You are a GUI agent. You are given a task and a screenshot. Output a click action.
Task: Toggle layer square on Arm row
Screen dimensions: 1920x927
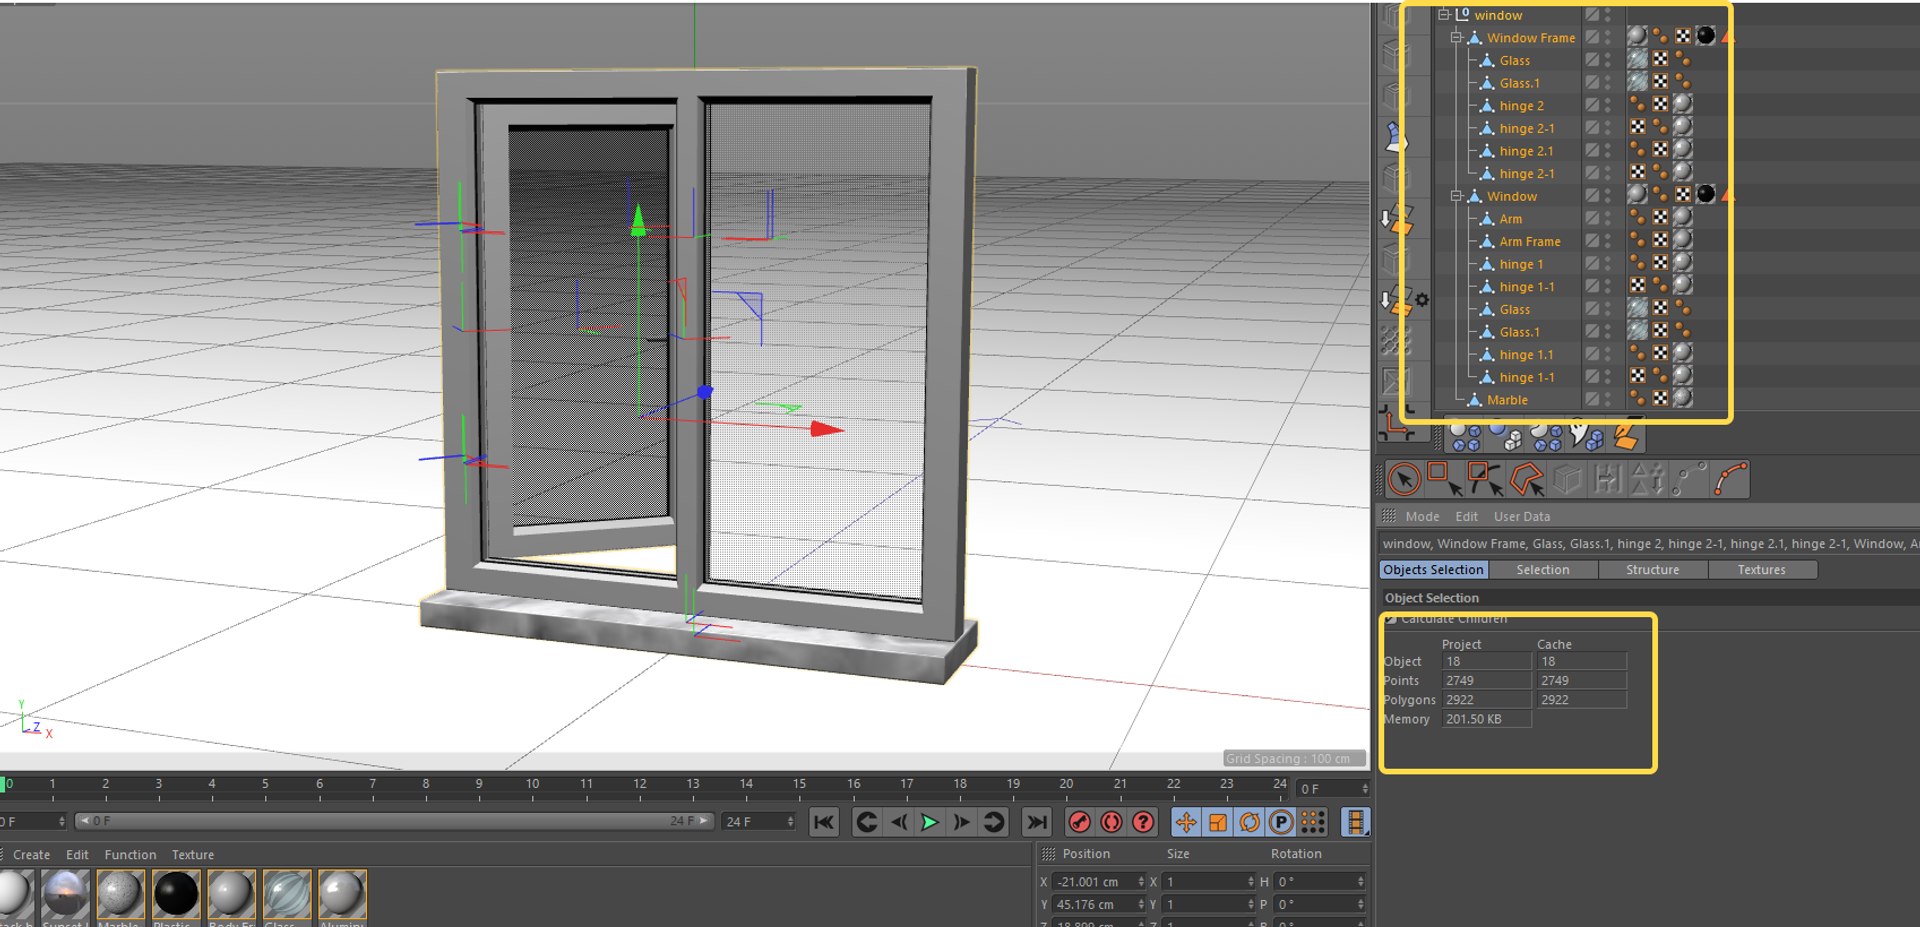[1592, 218]
